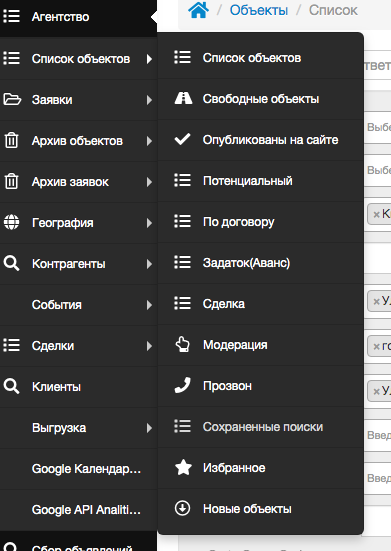Expand the Заявки submenu arrow
The height and width of the screenshot is (551, 391).
[x=149, y=100]
